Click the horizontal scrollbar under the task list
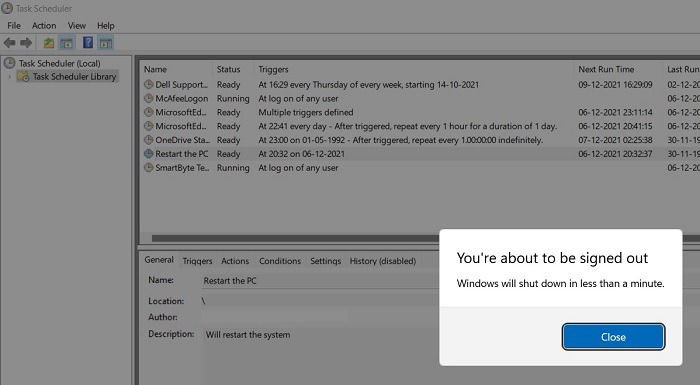The image size is (700, 385). (295, 238)
